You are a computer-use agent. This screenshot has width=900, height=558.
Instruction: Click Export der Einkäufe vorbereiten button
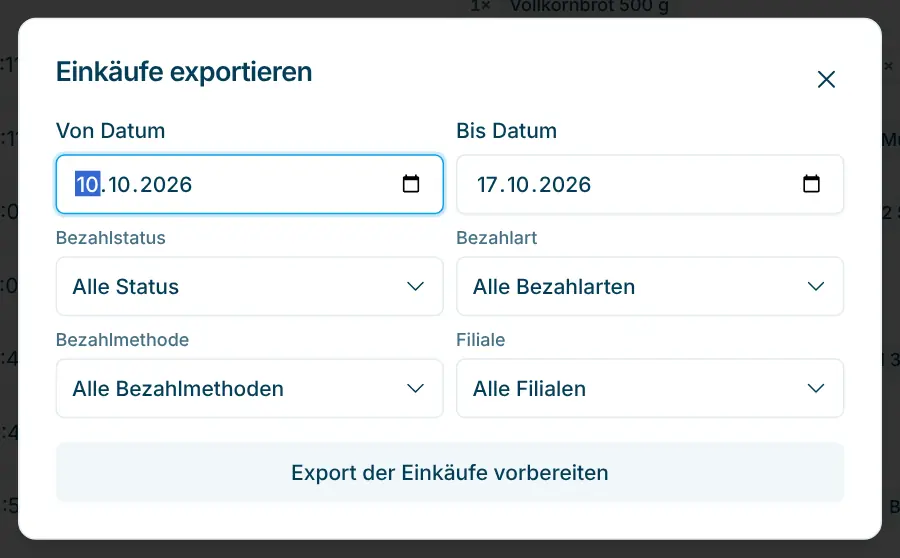click(x=450, y=472)
